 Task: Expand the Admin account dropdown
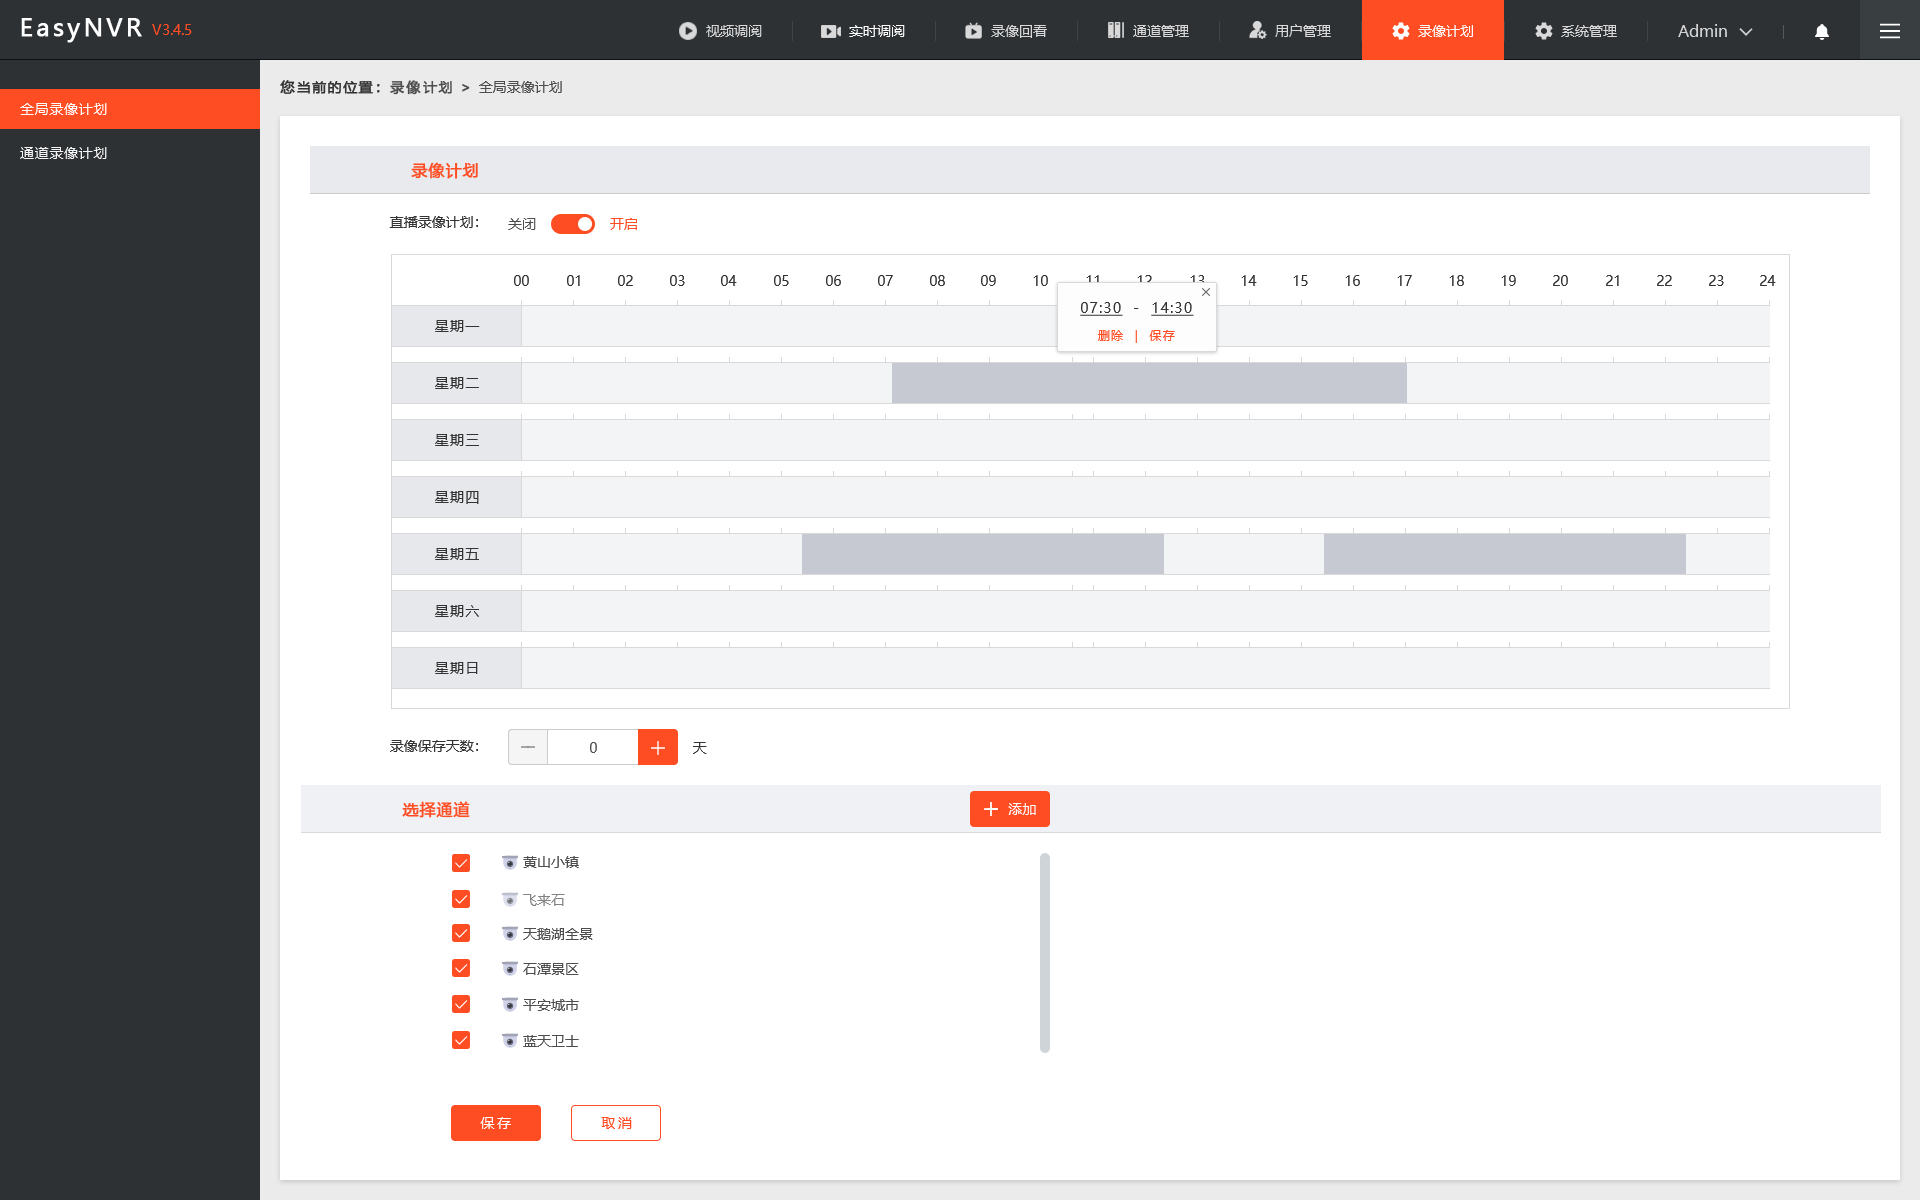(x=1713, y=30)
